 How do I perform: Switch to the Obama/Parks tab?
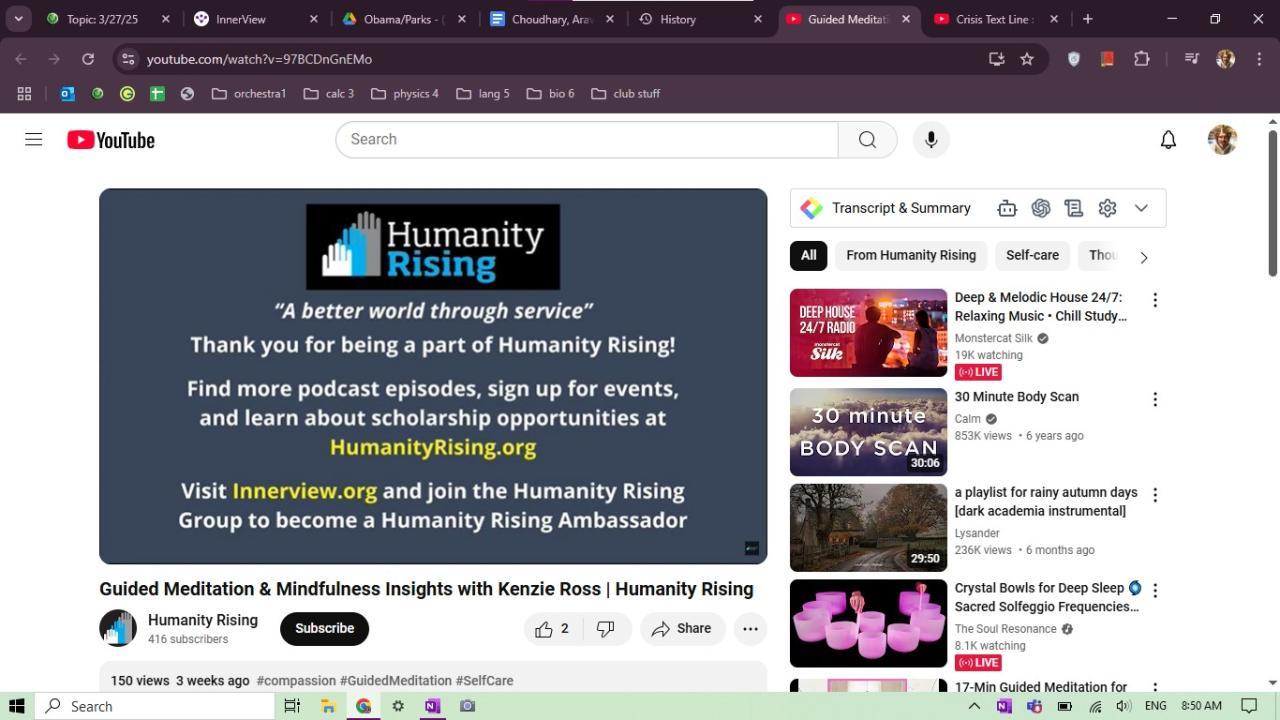(x=404, y=19)
